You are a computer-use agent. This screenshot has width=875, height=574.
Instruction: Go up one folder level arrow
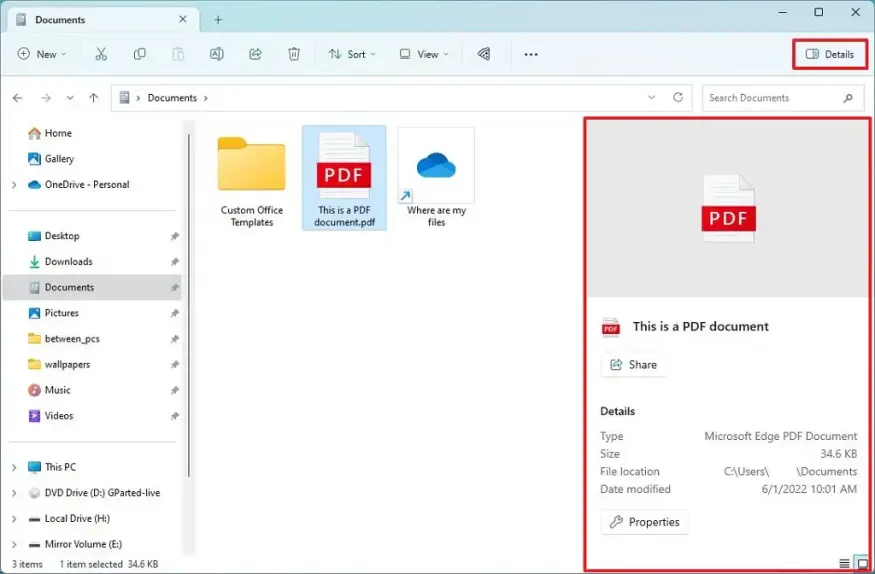[93, 98]
